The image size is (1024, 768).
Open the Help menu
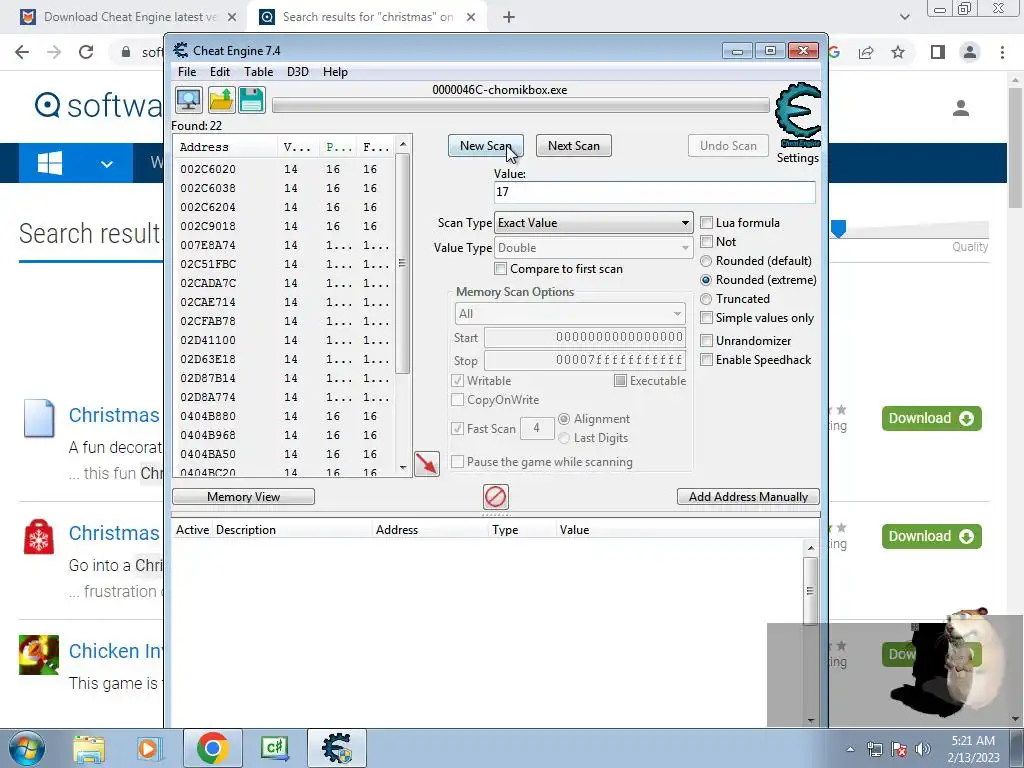pos(335,72)
